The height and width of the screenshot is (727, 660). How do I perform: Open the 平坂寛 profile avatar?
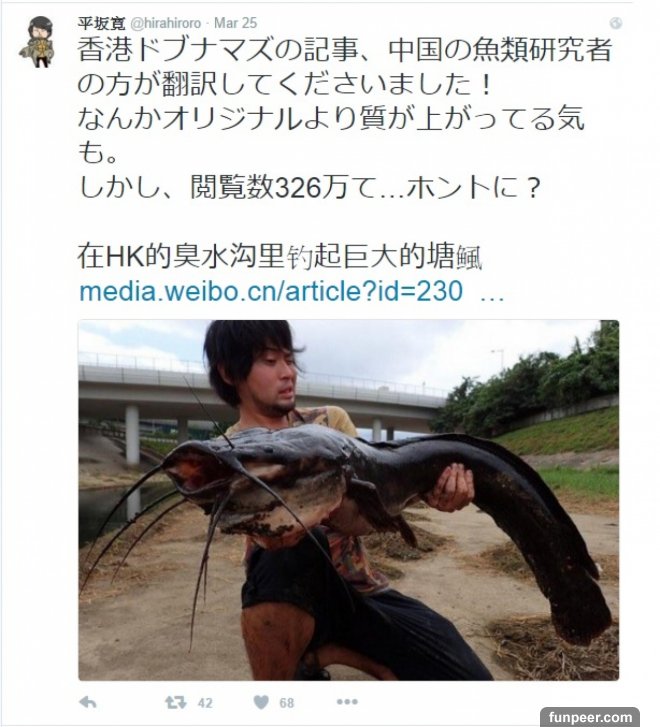coord(40,41)
